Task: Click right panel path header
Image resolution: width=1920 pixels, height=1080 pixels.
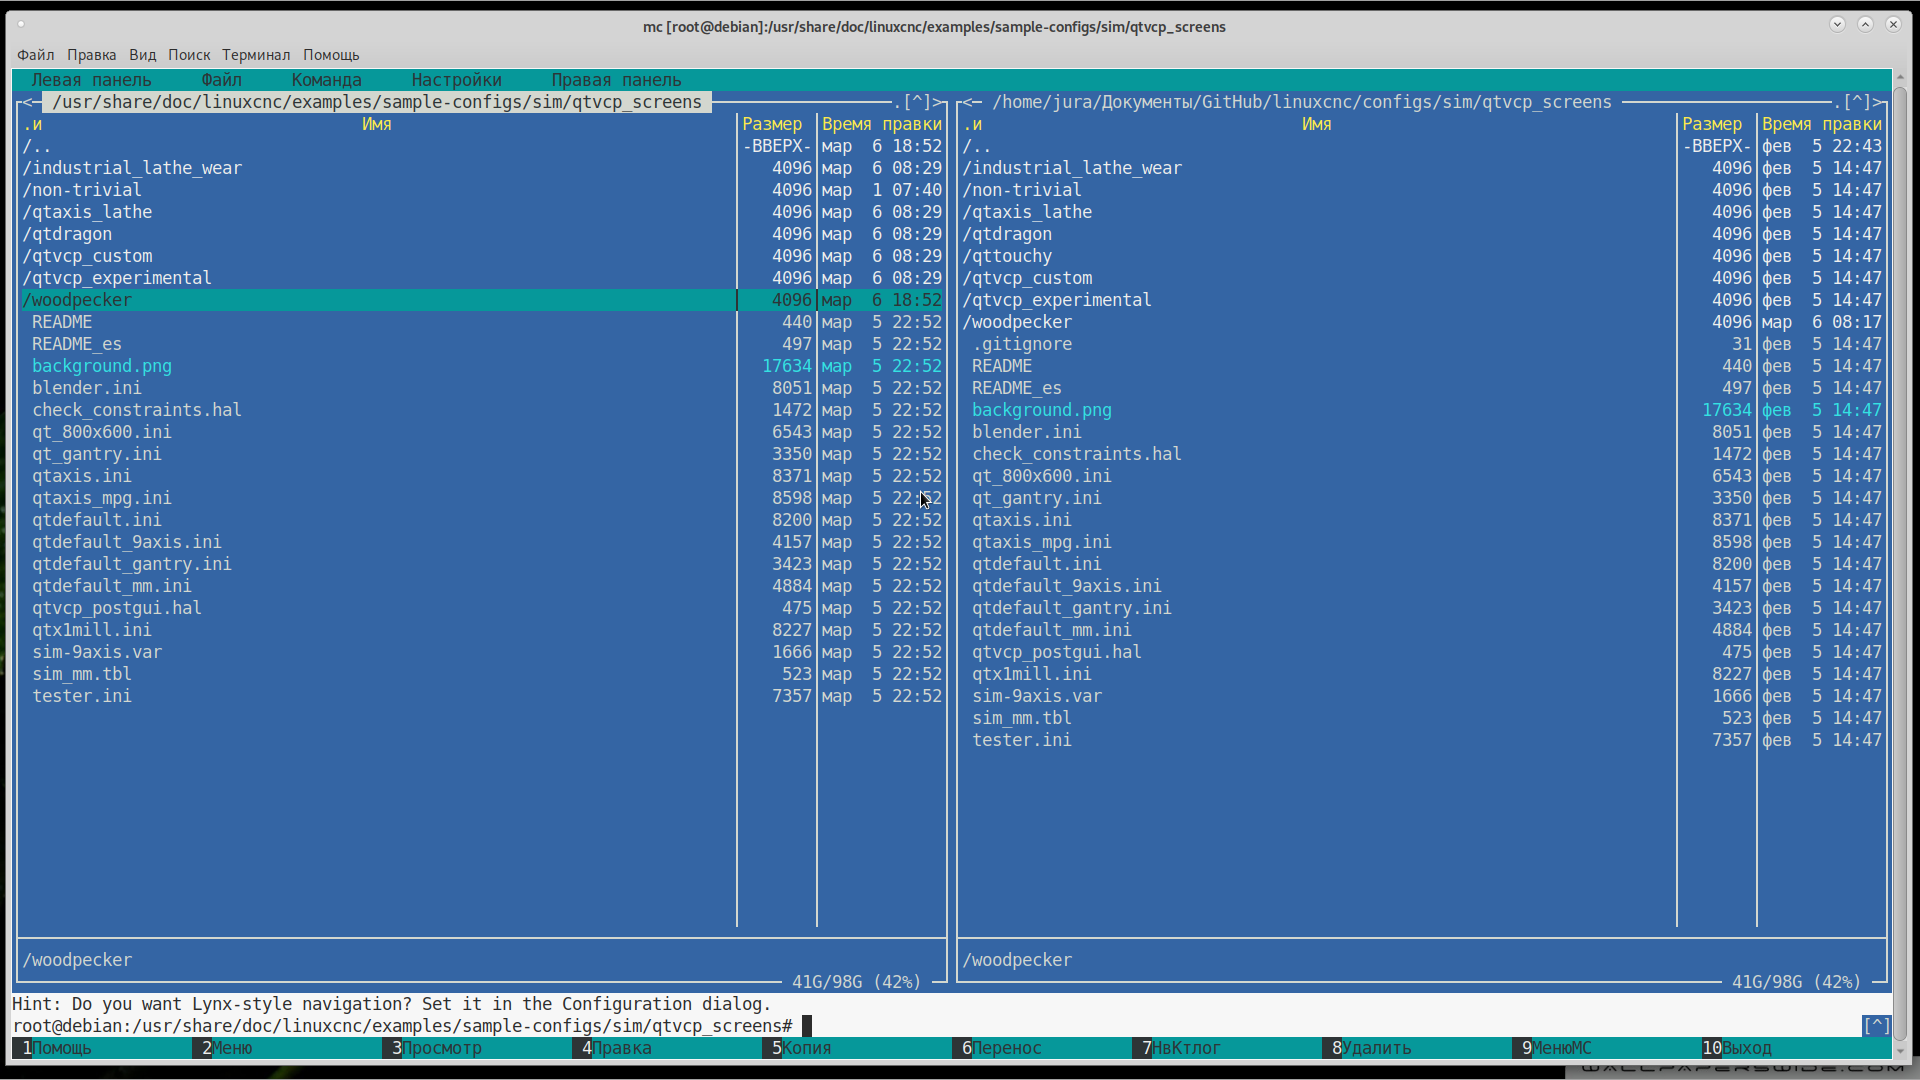Action: click(x=1302, y=102)
